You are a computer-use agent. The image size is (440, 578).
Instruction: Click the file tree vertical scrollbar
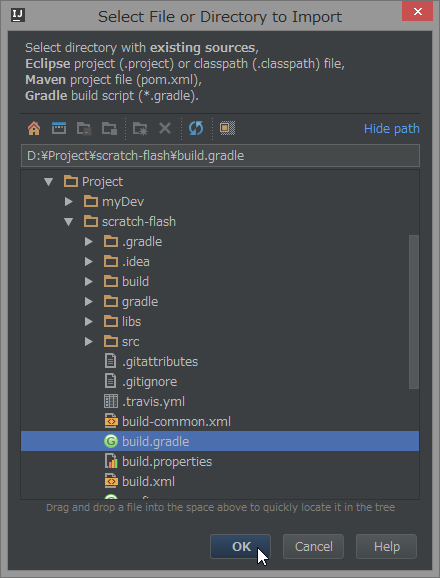point(414,312)
